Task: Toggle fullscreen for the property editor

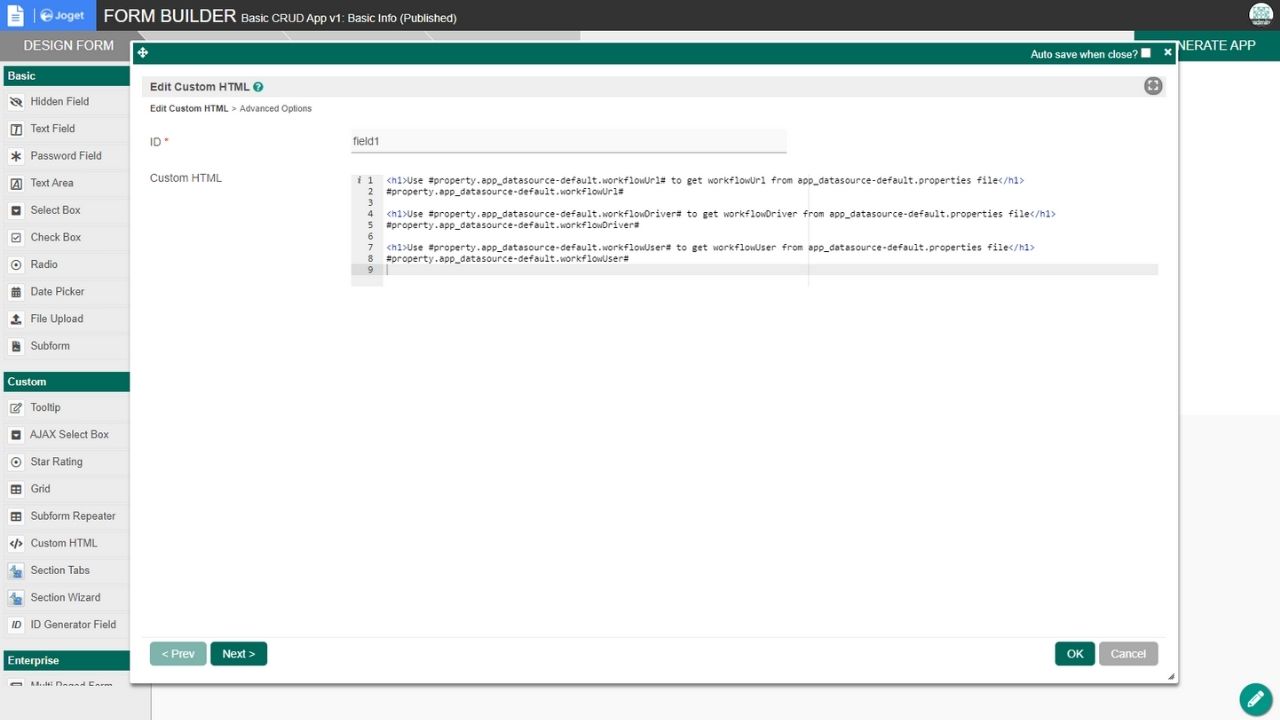Action: (1153, 86)
